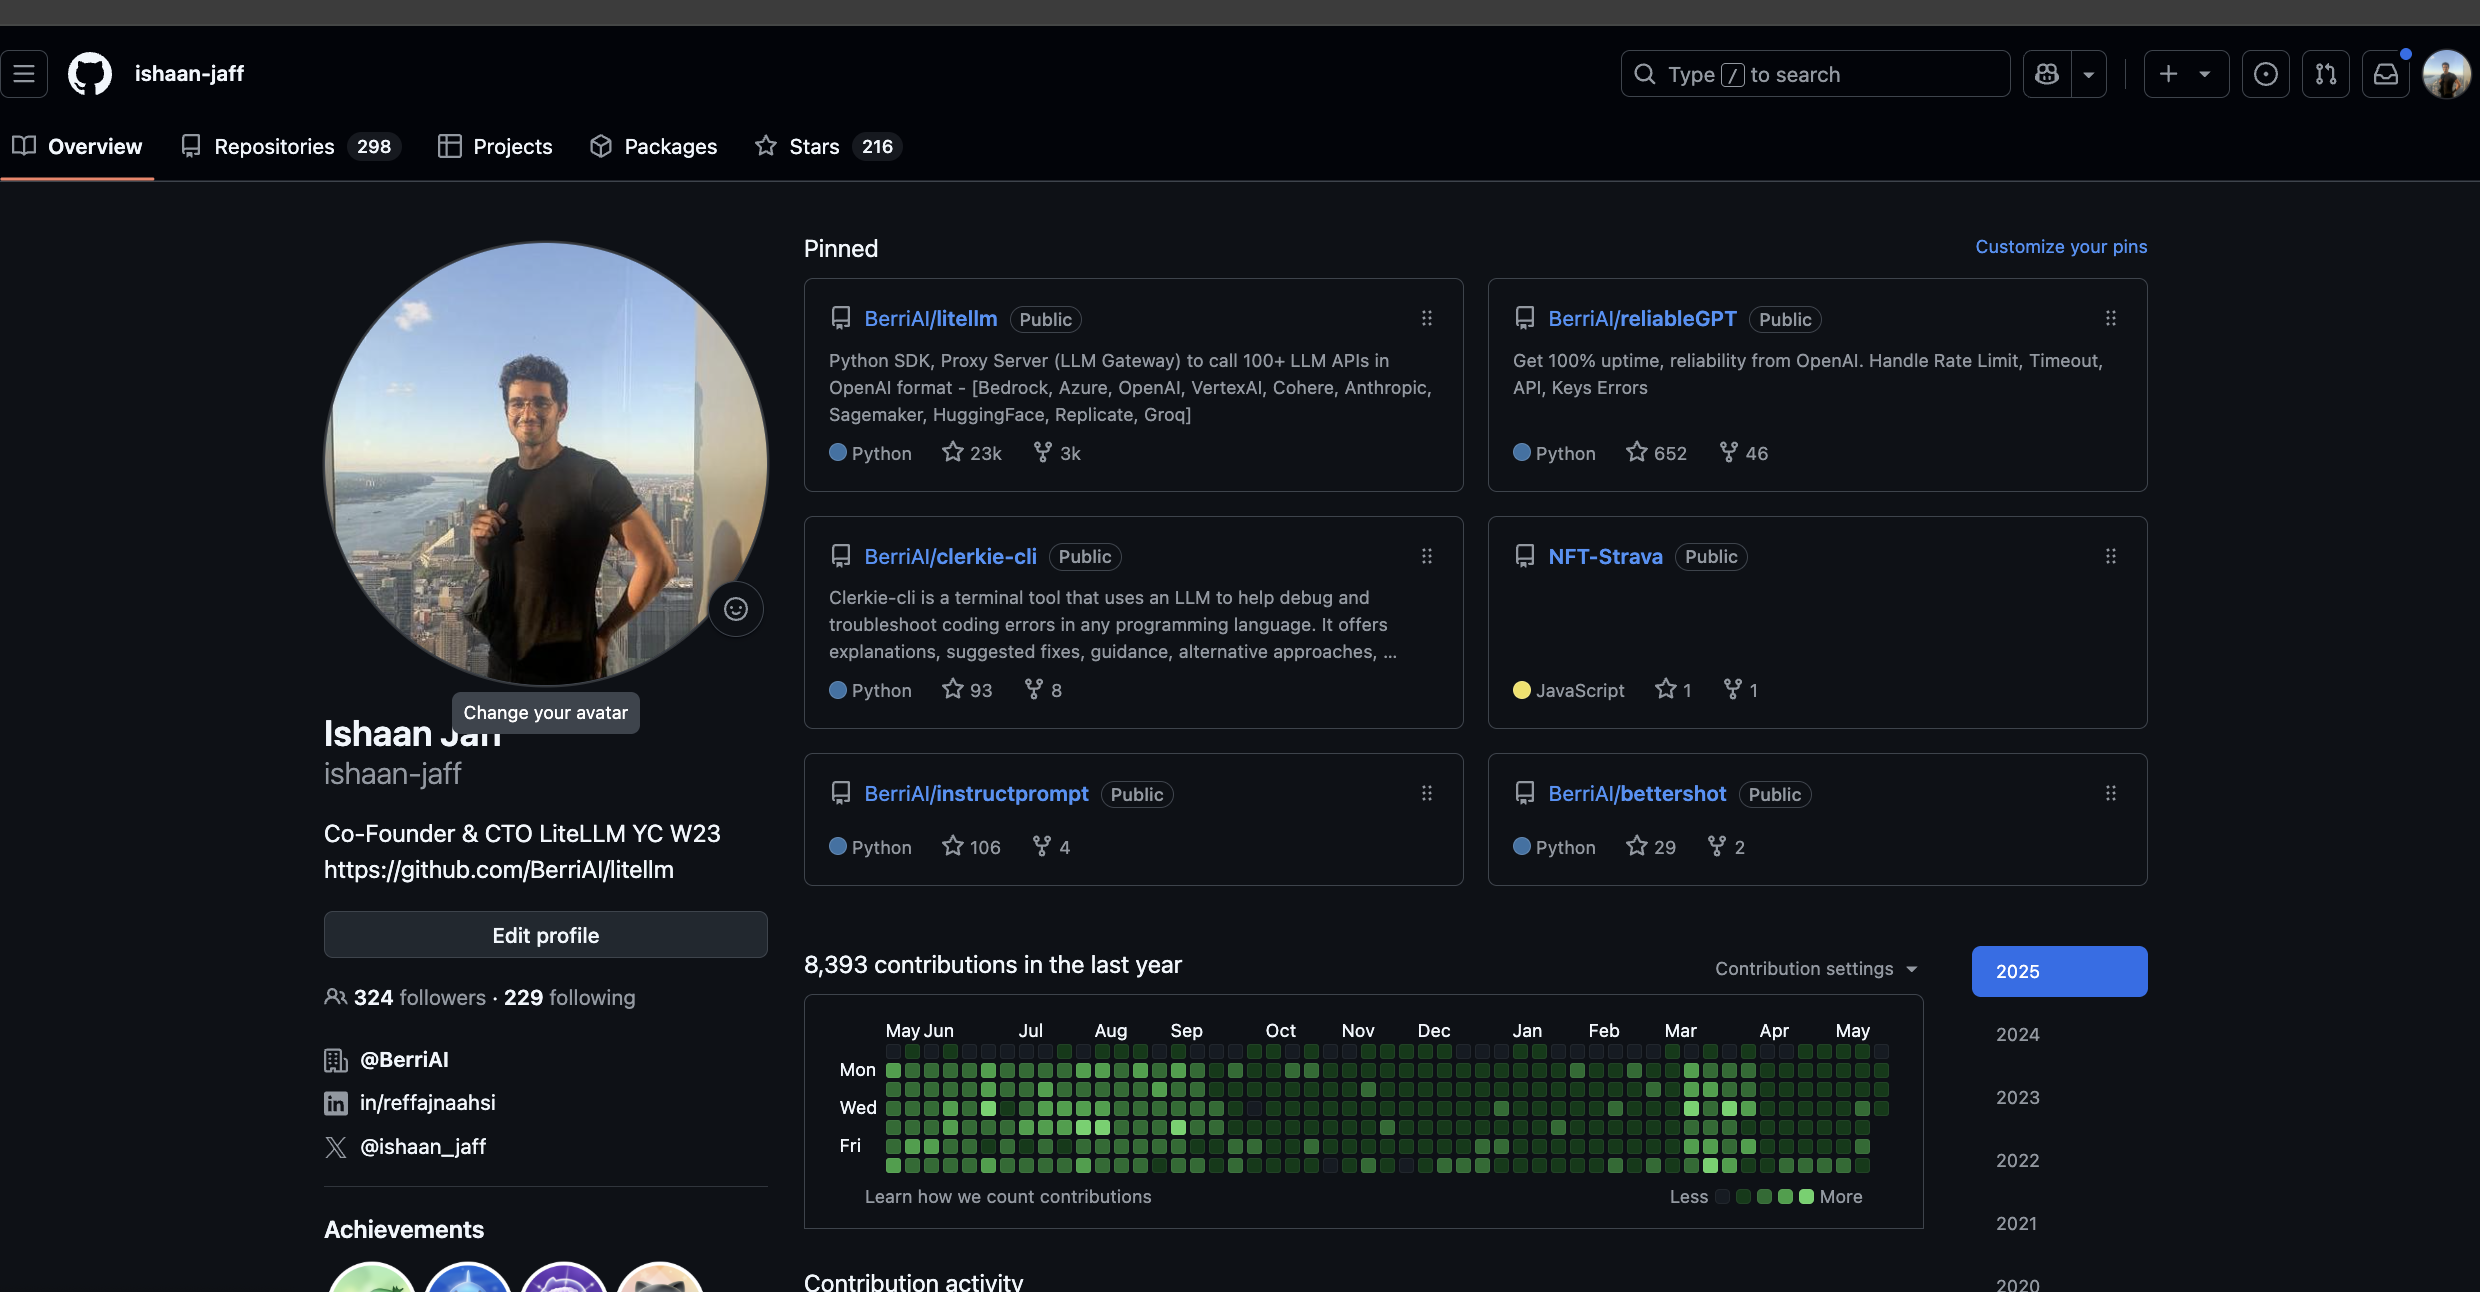Select the 2022 contributions year
Image resolution: width=2480 pixels, height=1292 pixels.
click(x=2017, y=1160)
